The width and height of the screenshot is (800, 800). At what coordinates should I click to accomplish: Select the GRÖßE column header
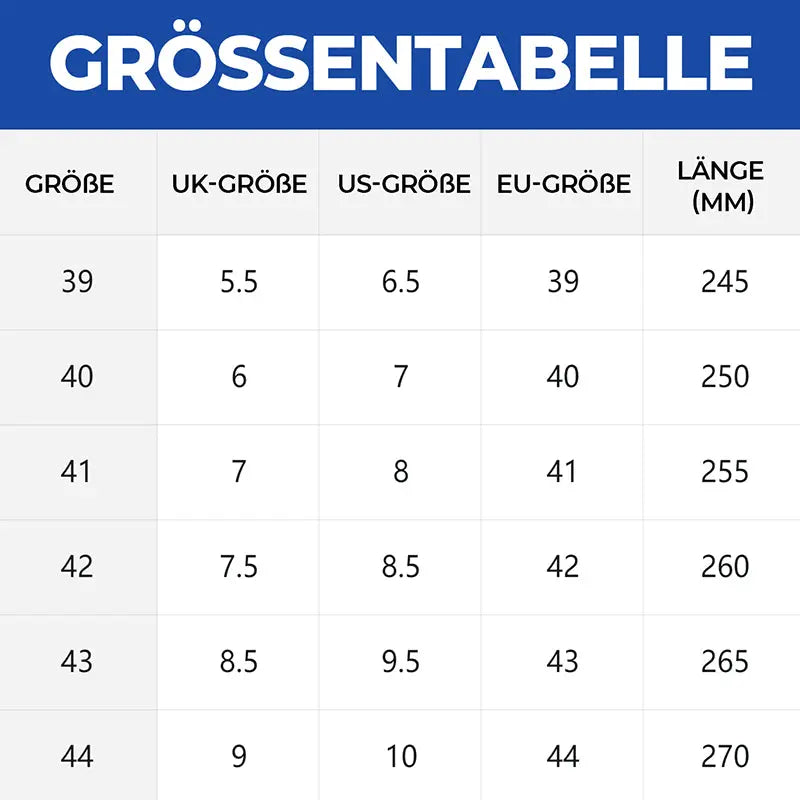pos(69,184)
